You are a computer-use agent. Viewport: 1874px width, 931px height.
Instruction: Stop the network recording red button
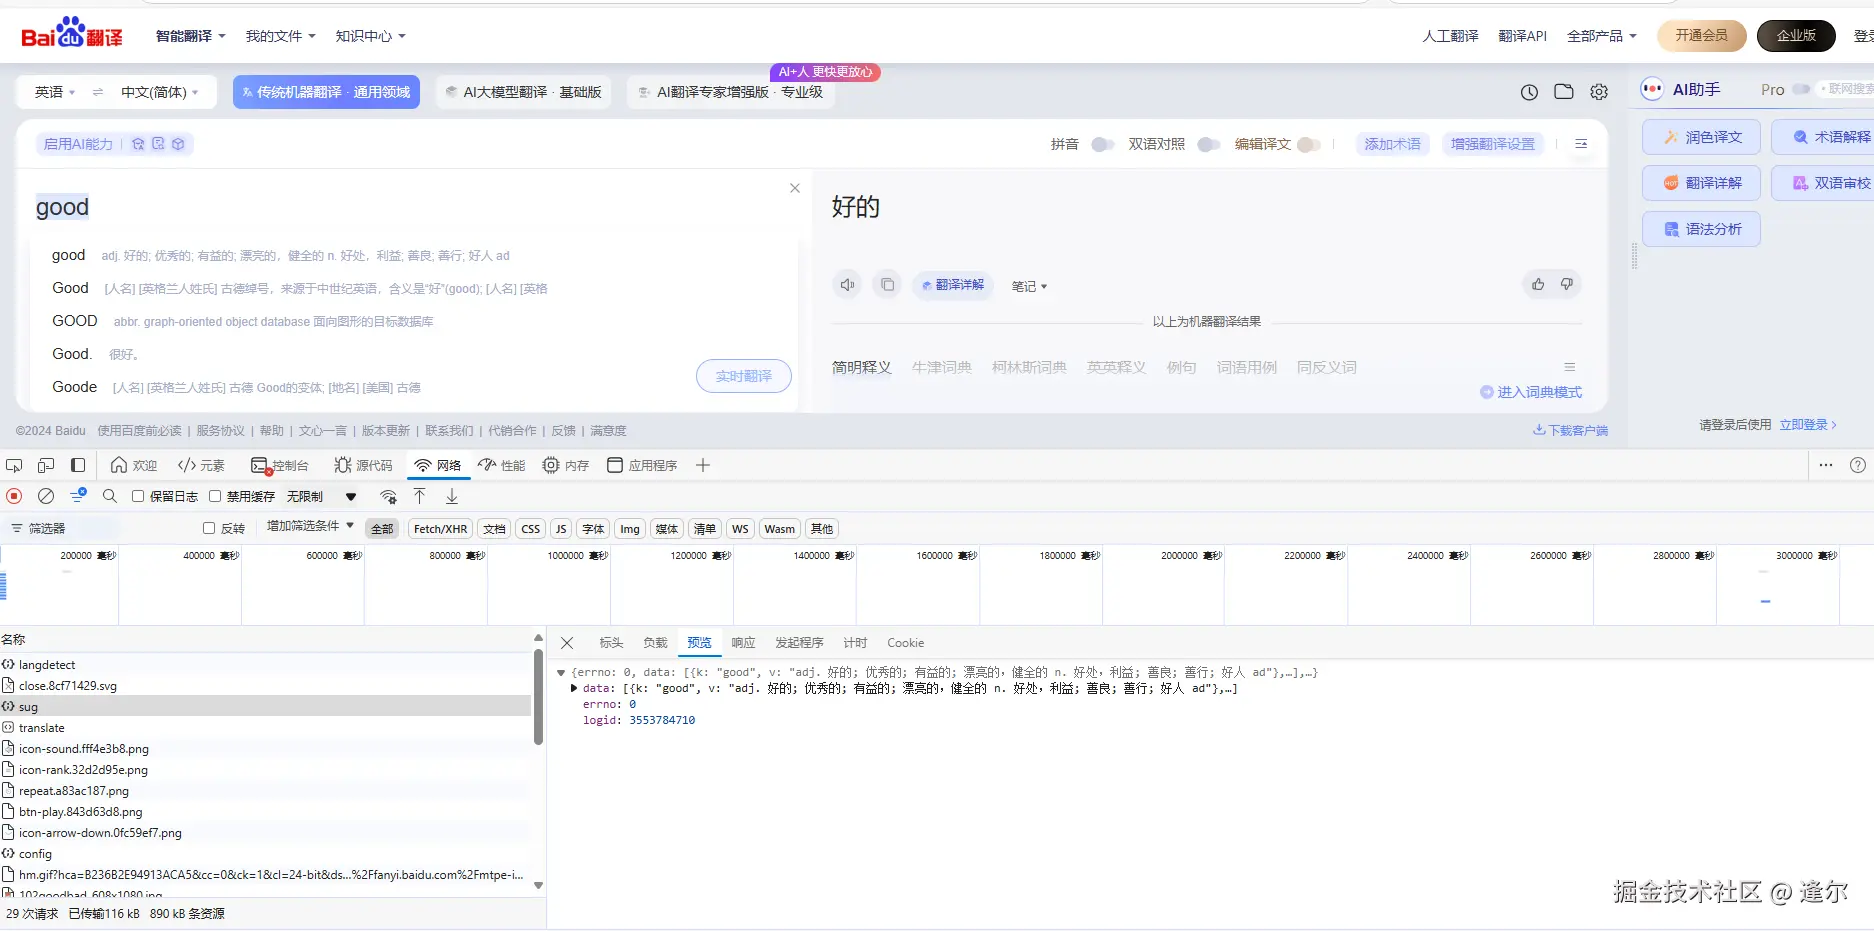point(13,495)
